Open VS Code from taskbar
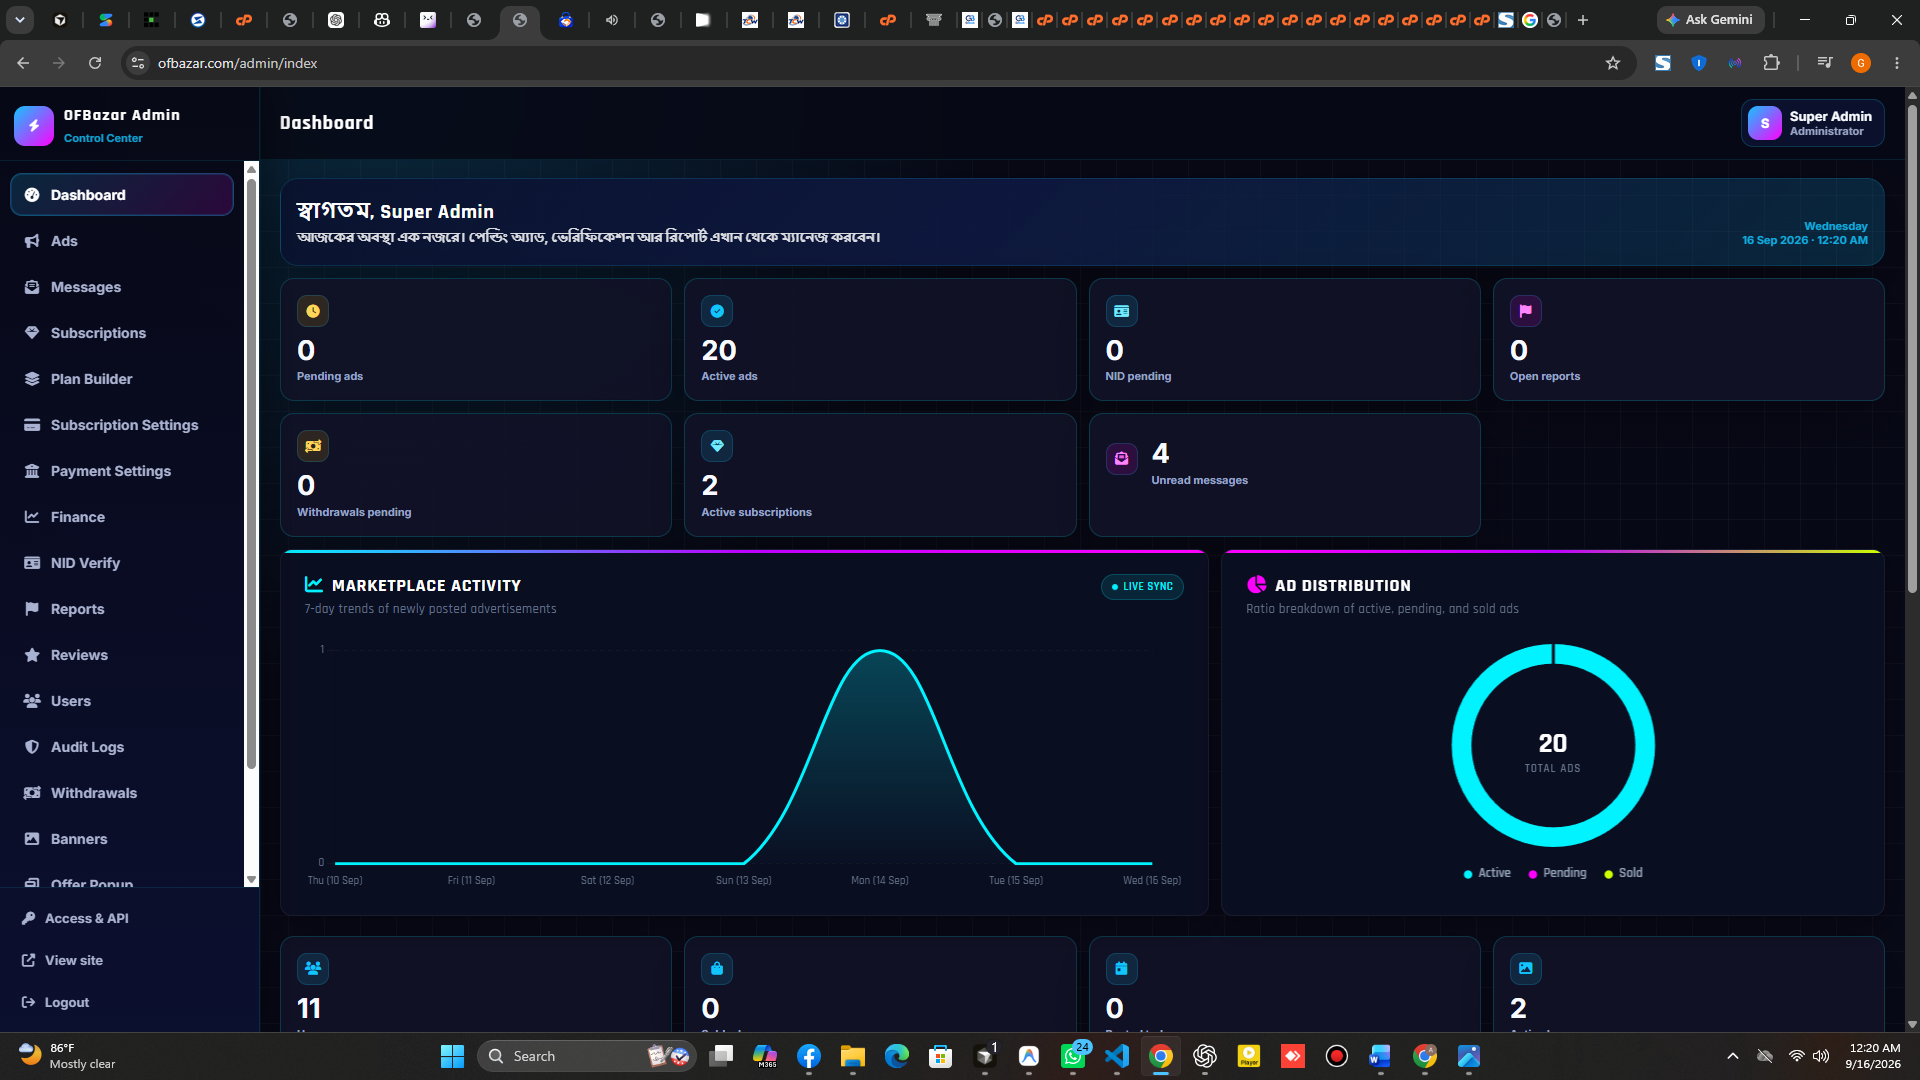Viewport: 1920px width, 1080px height. pos(1117,1056)
